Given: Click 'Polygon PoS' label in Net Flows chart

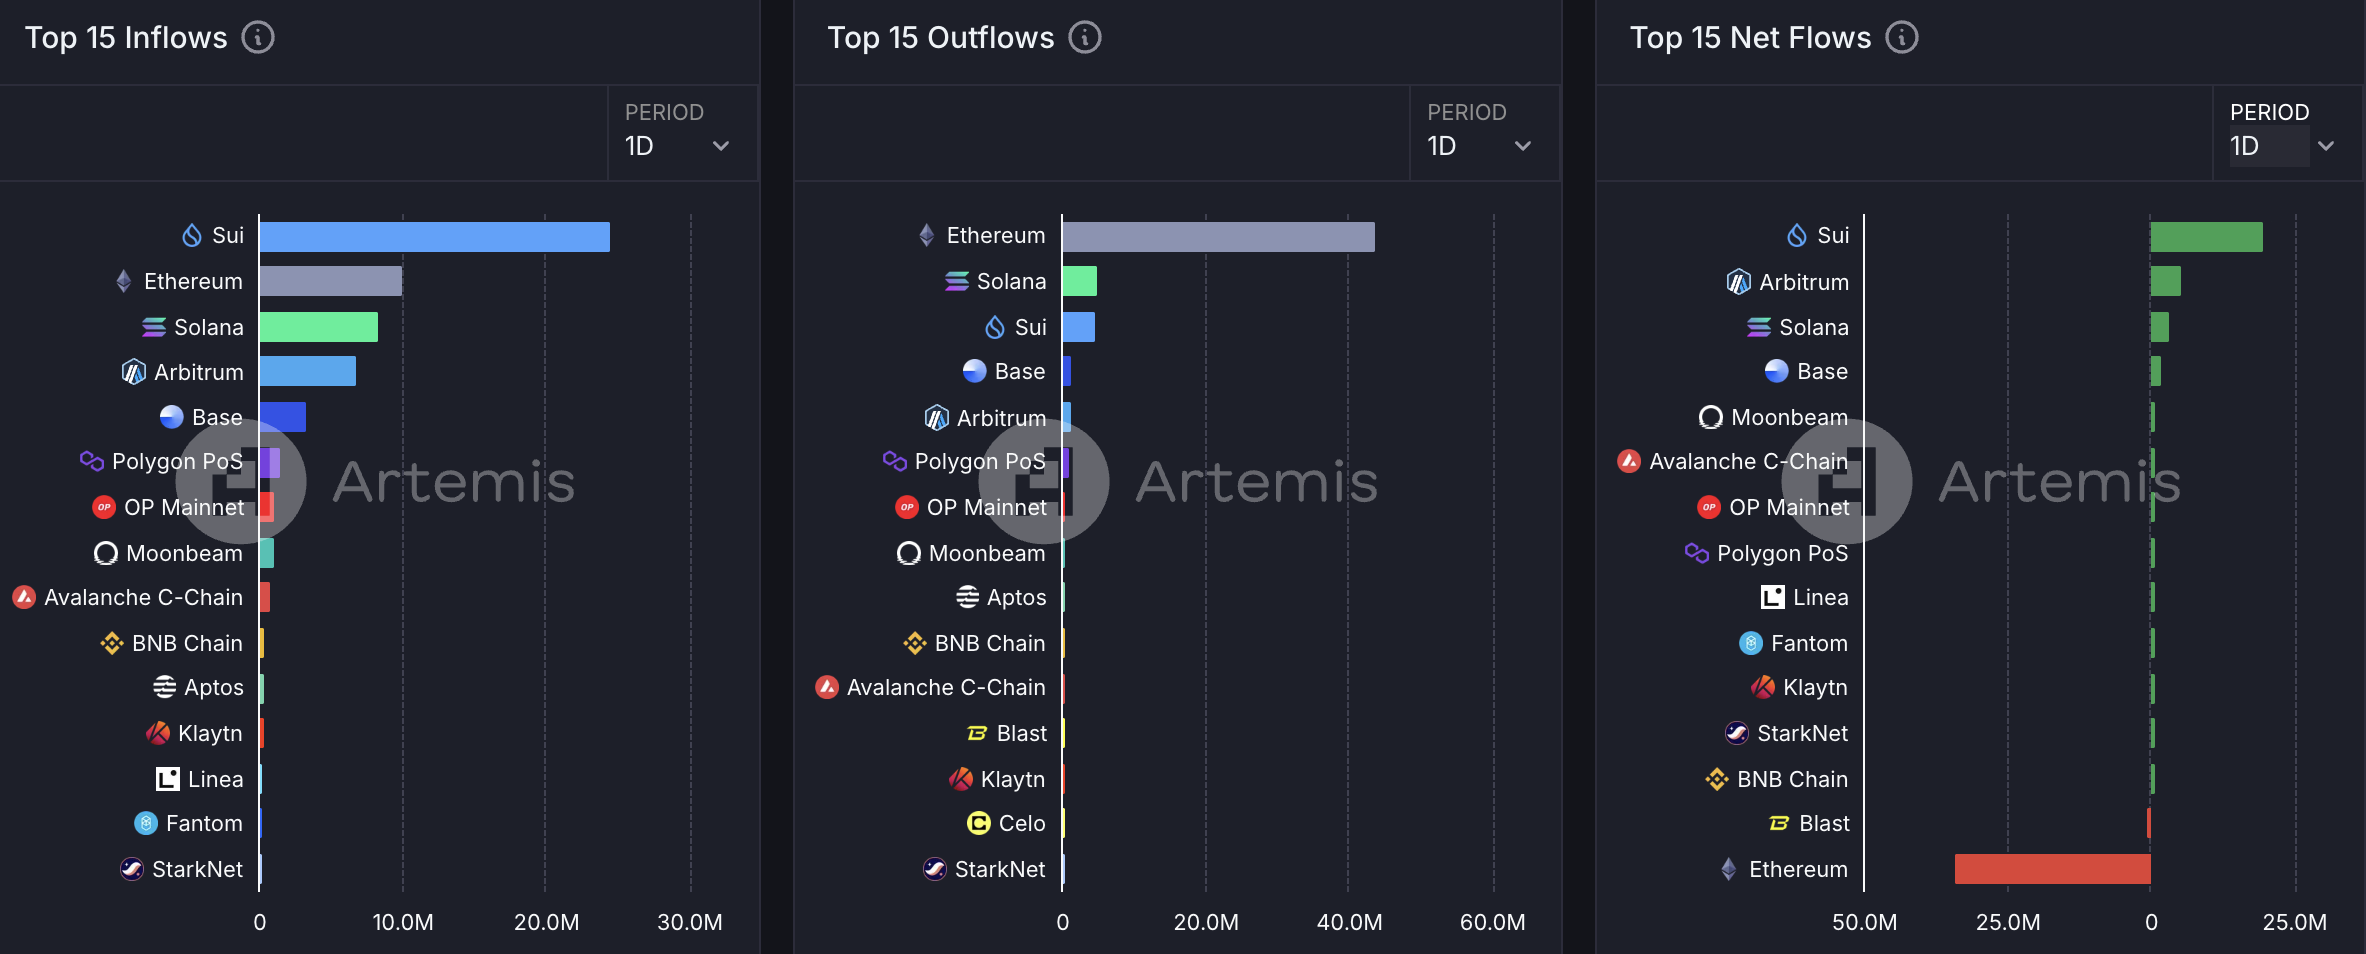Looking at the screenshot, I should tap(1783, 554).
